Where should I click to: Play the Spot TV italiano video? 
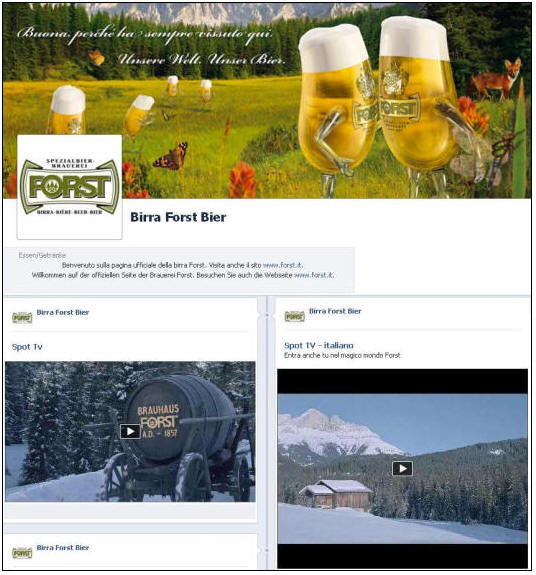click(x=403, y=468)
